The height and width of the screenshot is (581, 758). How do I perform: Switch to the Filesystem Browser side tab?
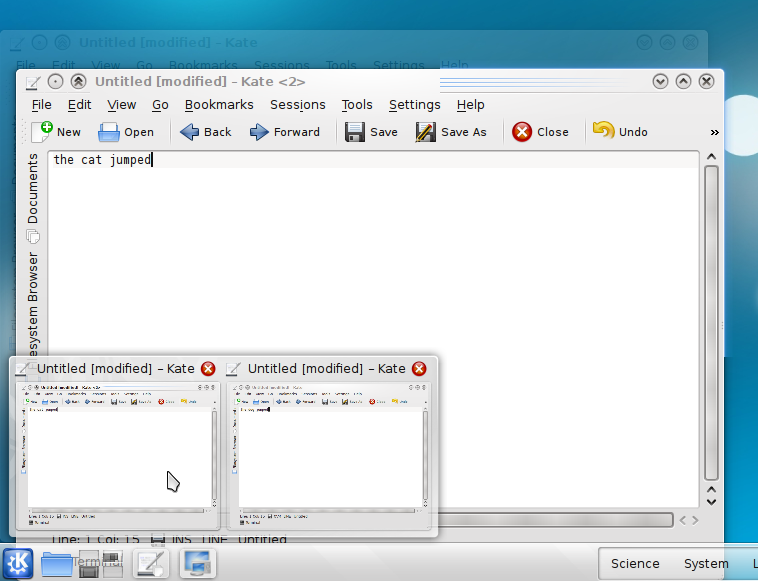(32, 305)
